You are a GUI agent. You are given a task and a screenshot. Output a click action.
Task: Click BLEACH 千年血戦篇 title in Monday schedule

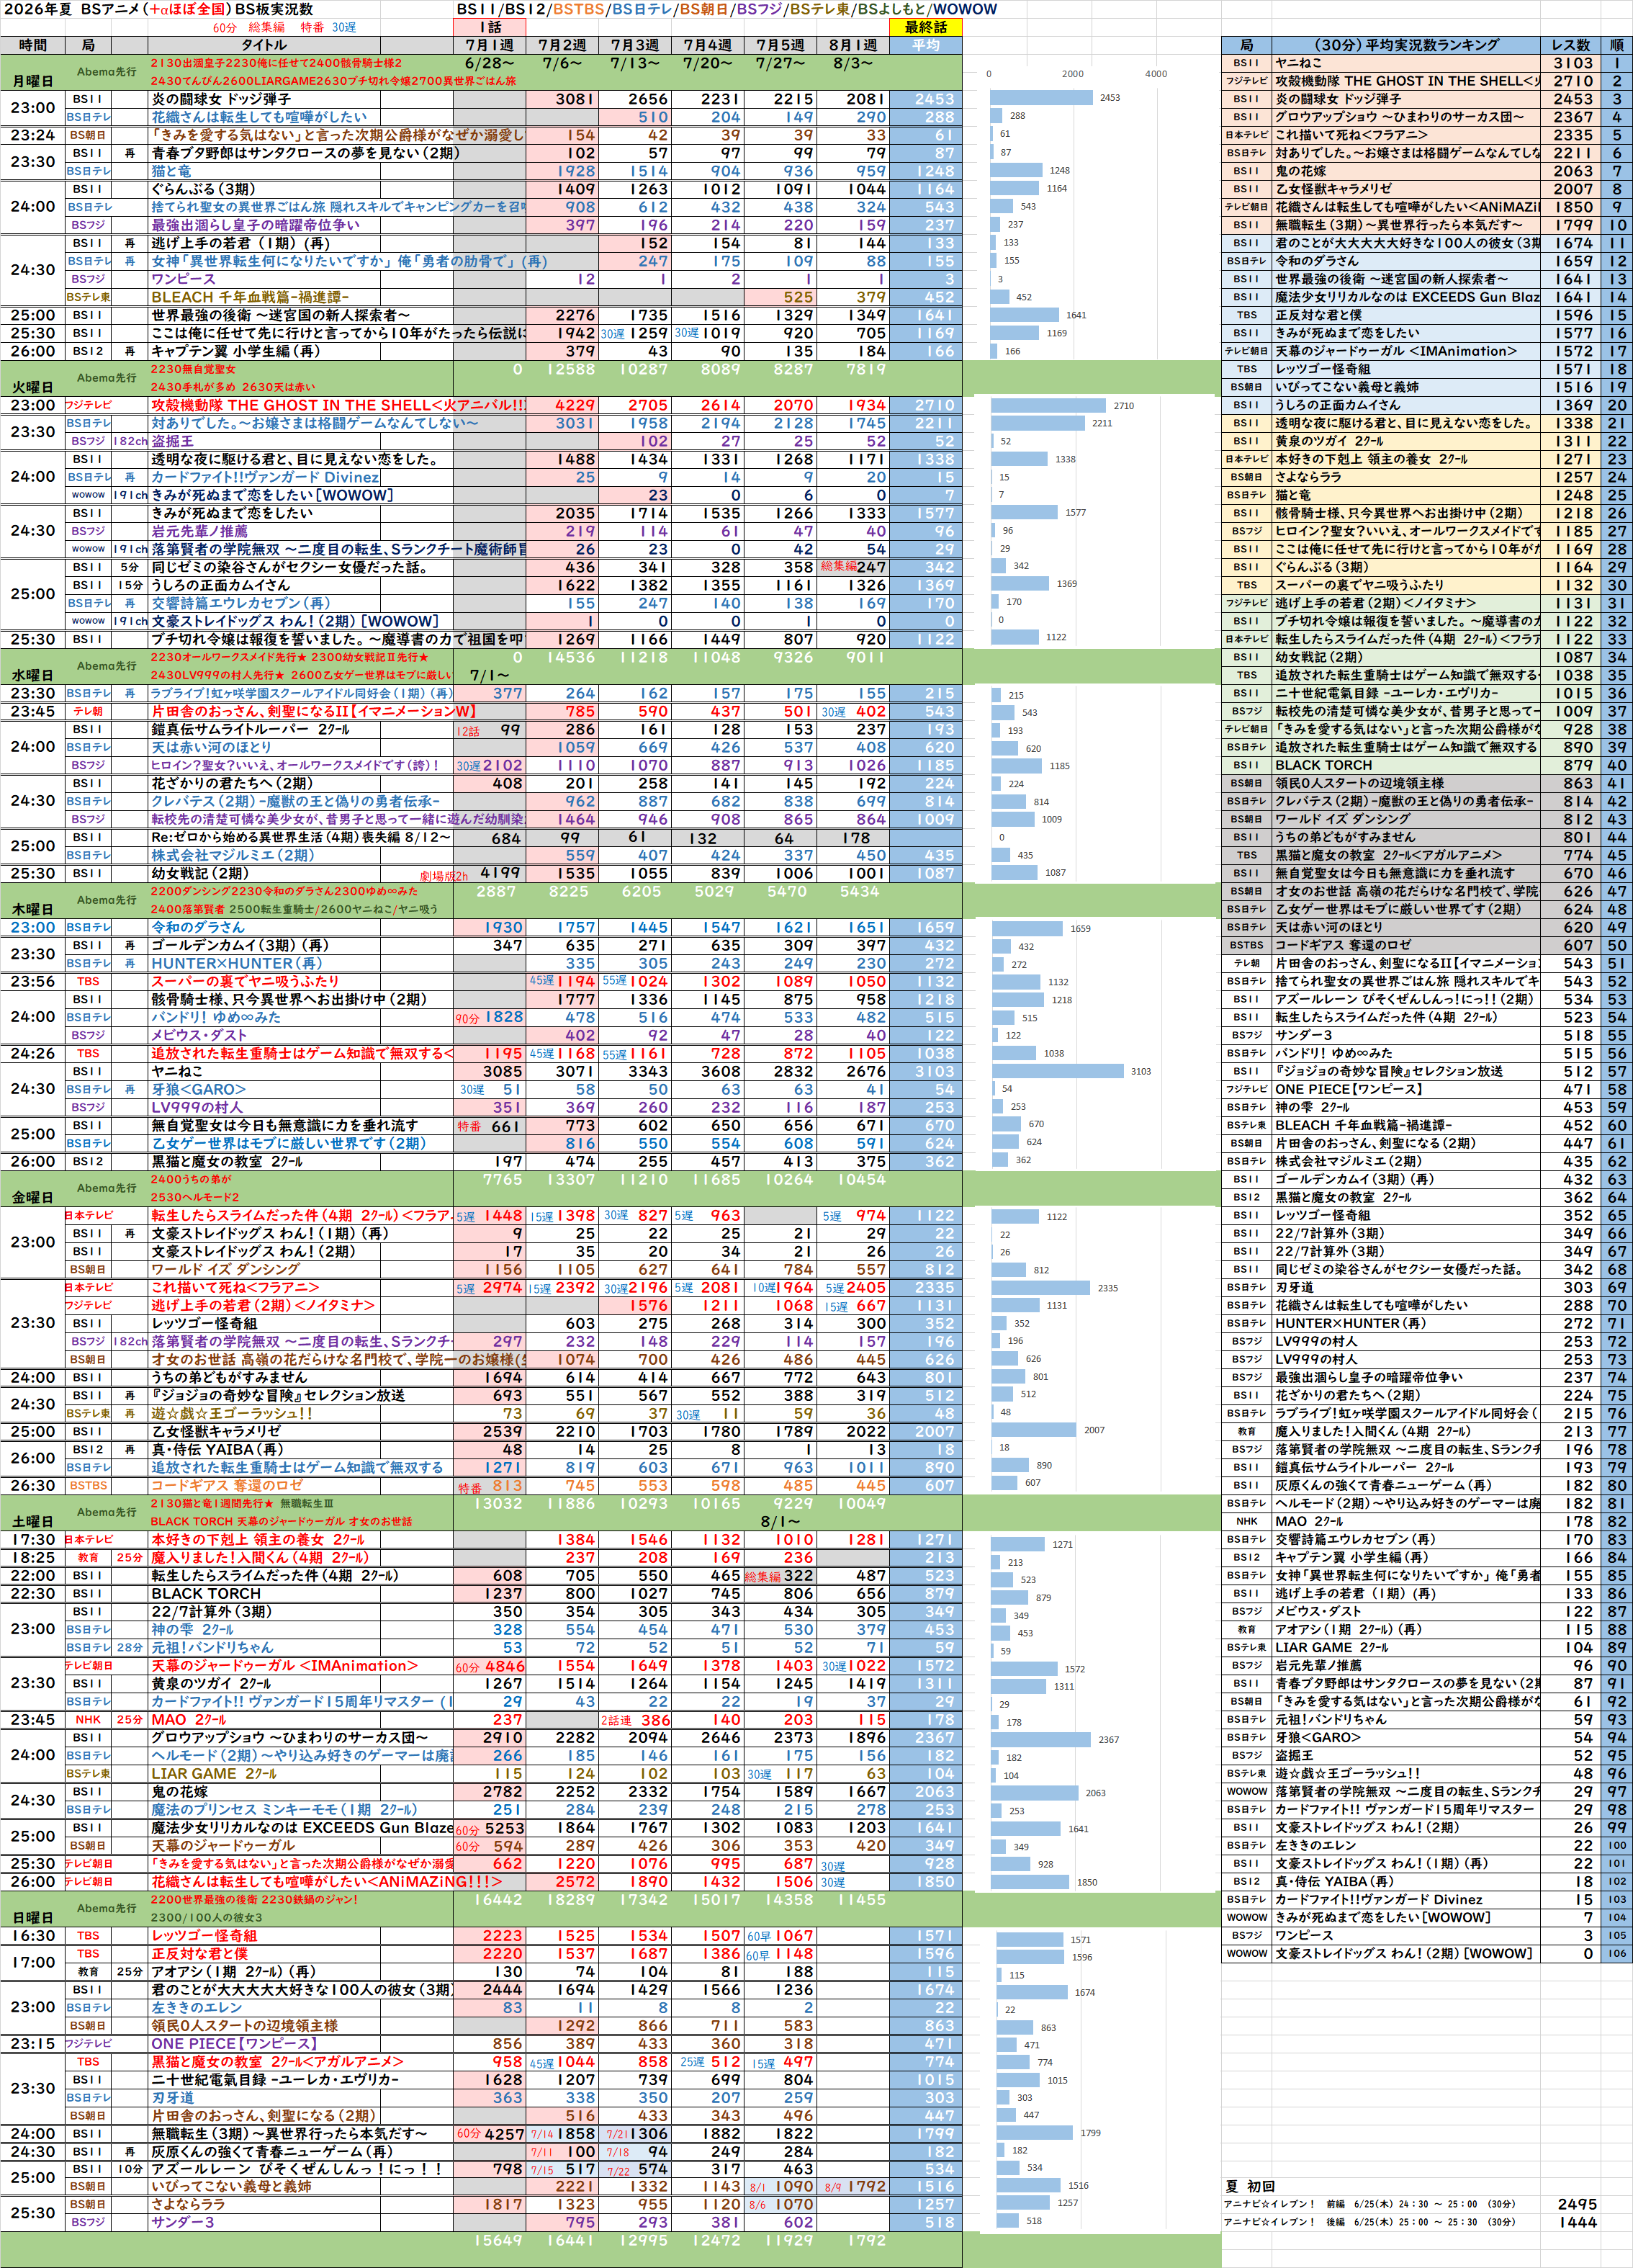[250, 297]
